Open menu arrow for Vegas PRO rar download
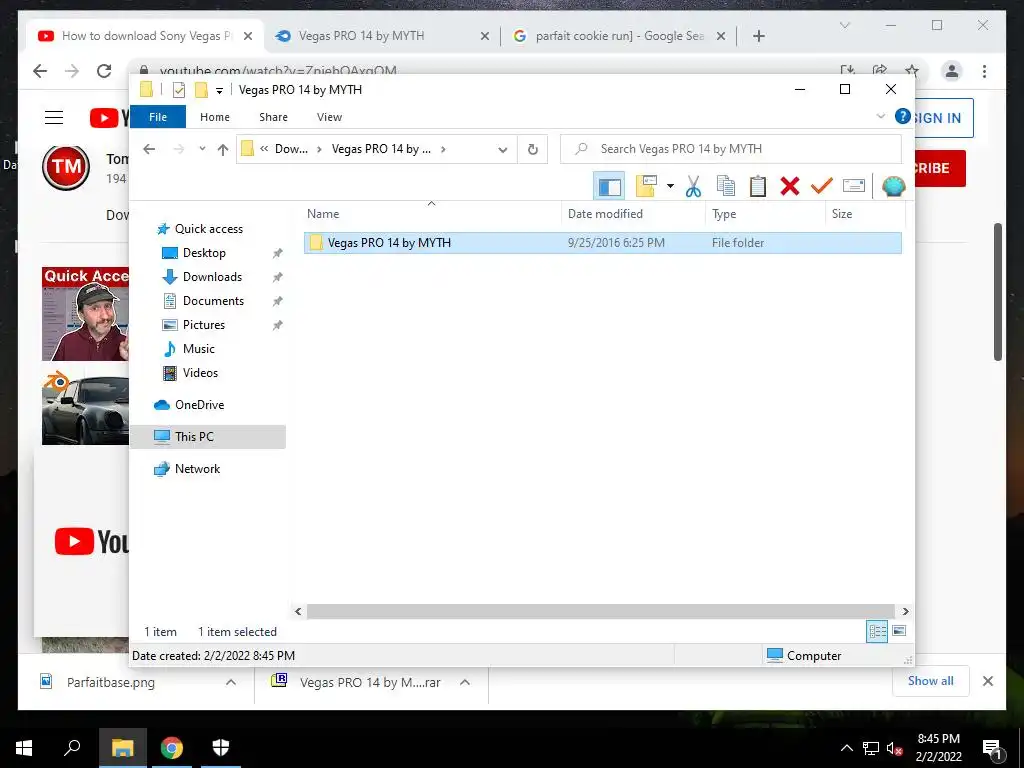Image resolution: width=1024 pixels, height=768 pixels. click(465, 682)
